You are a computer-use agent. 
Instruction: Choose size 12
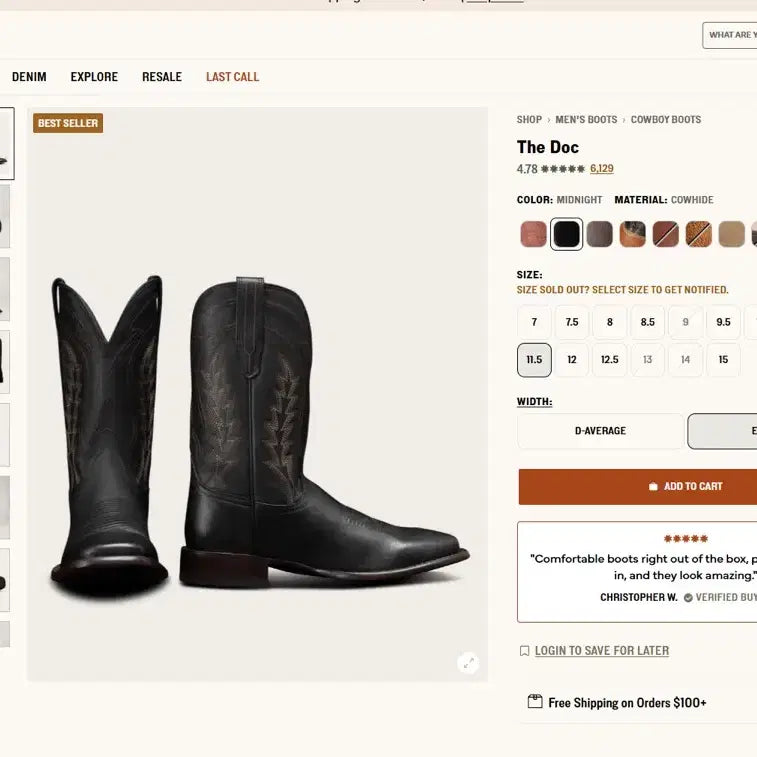[x=572, y=360]
